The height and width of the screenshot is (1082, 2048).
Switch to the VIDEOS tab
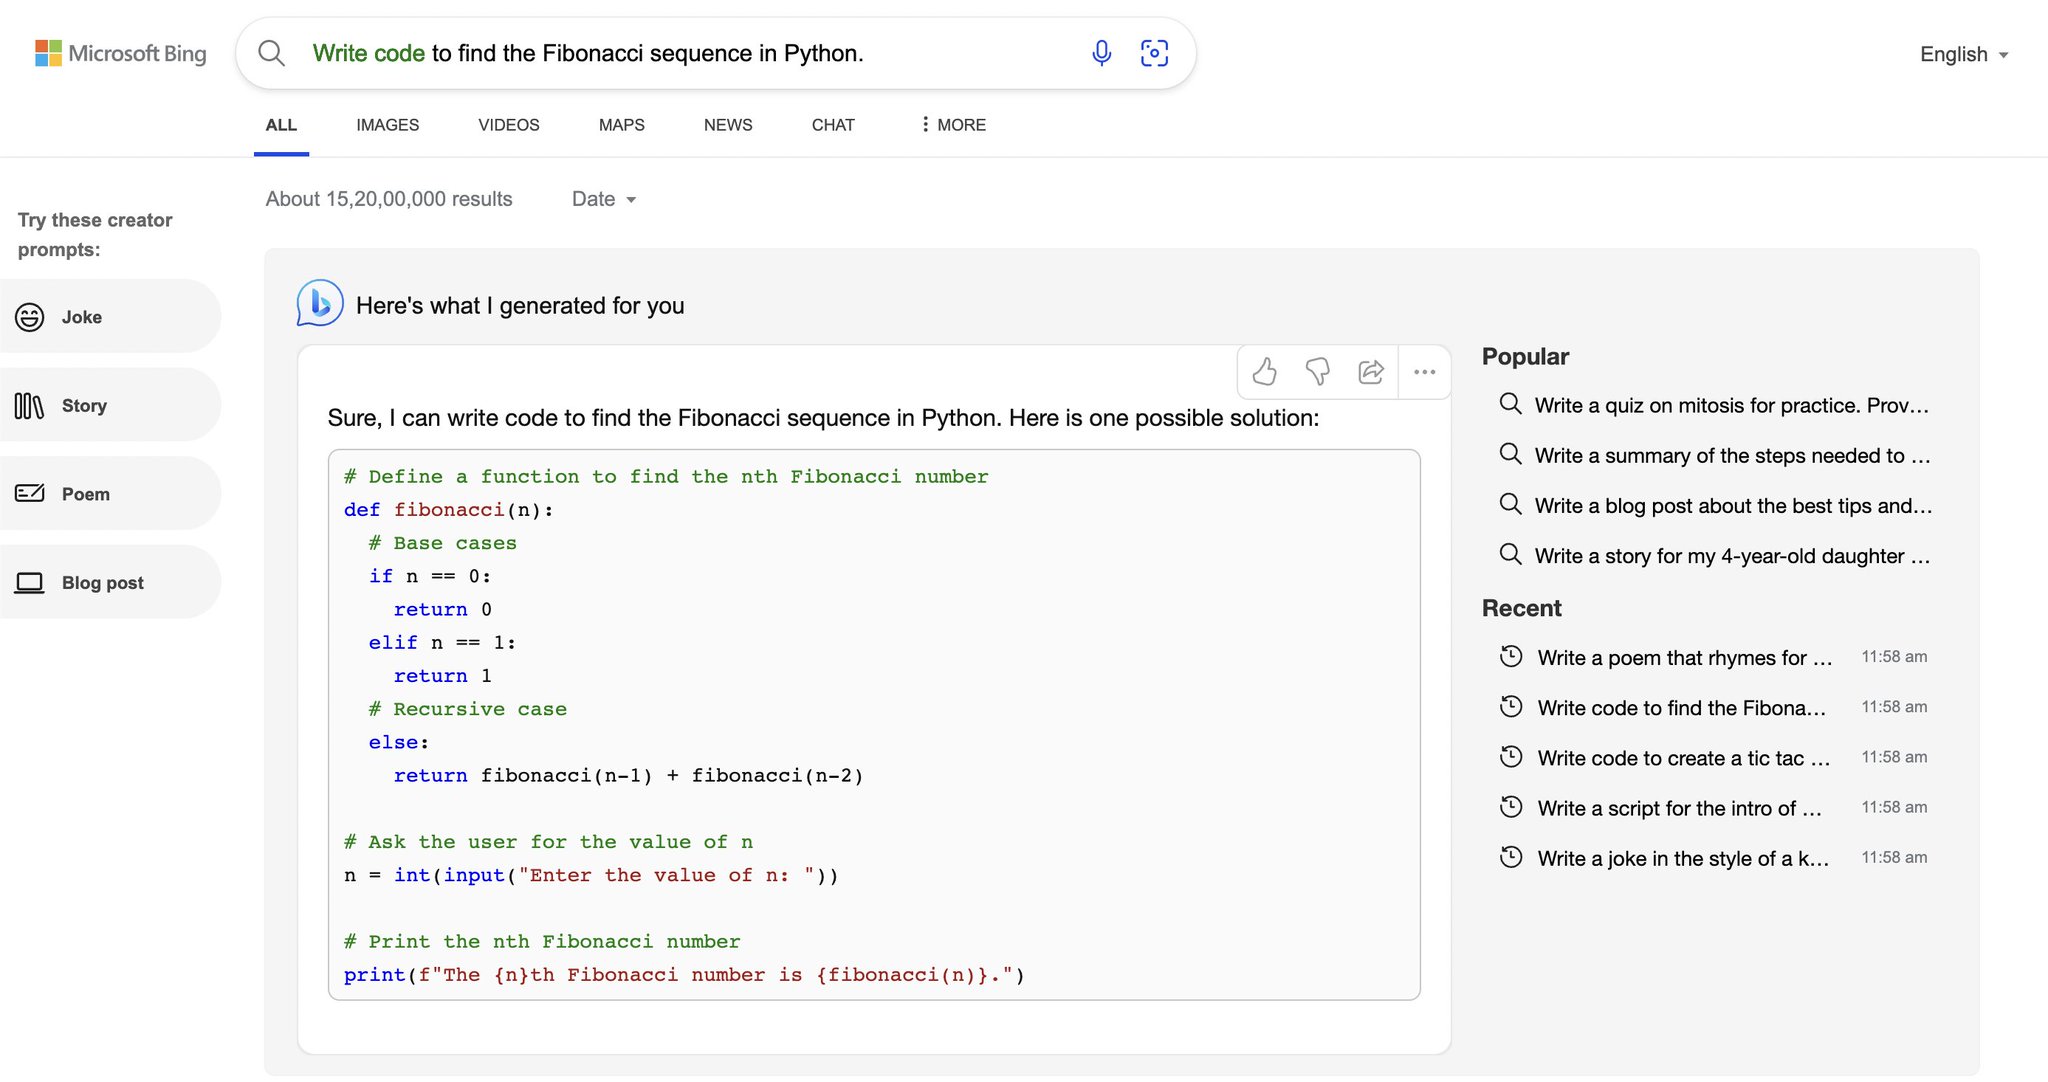point(509,125)
